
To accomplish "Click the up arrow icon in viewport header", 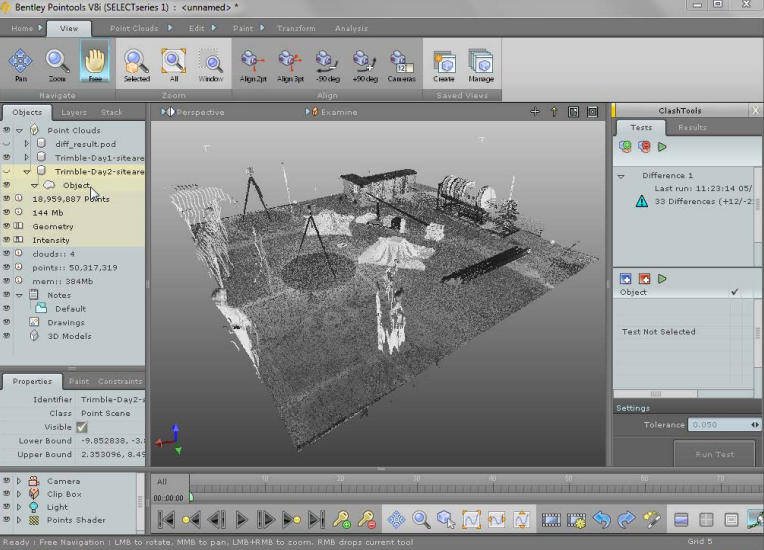I will (x=554, y=112).
